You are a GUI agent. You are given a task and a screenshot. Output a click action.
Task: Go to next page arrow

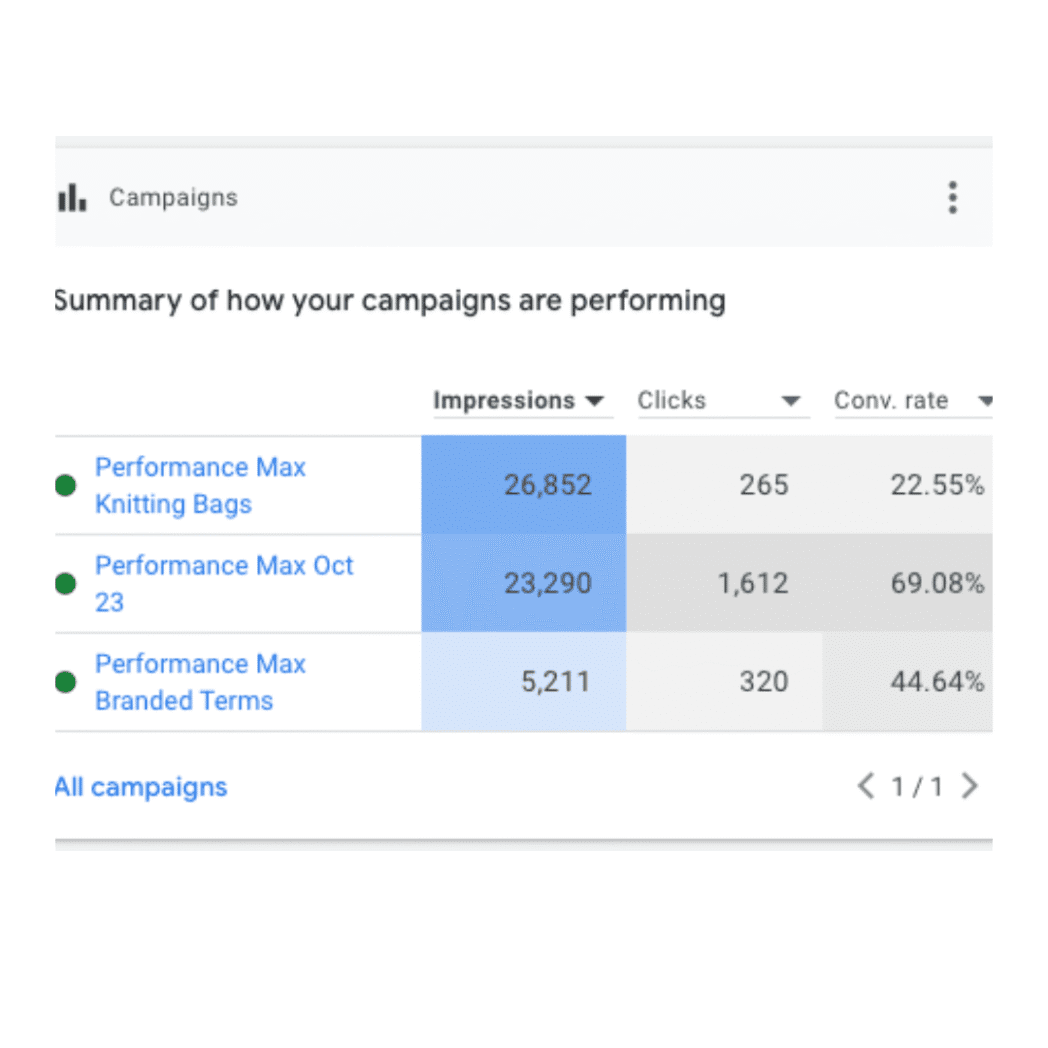[969, 786]
